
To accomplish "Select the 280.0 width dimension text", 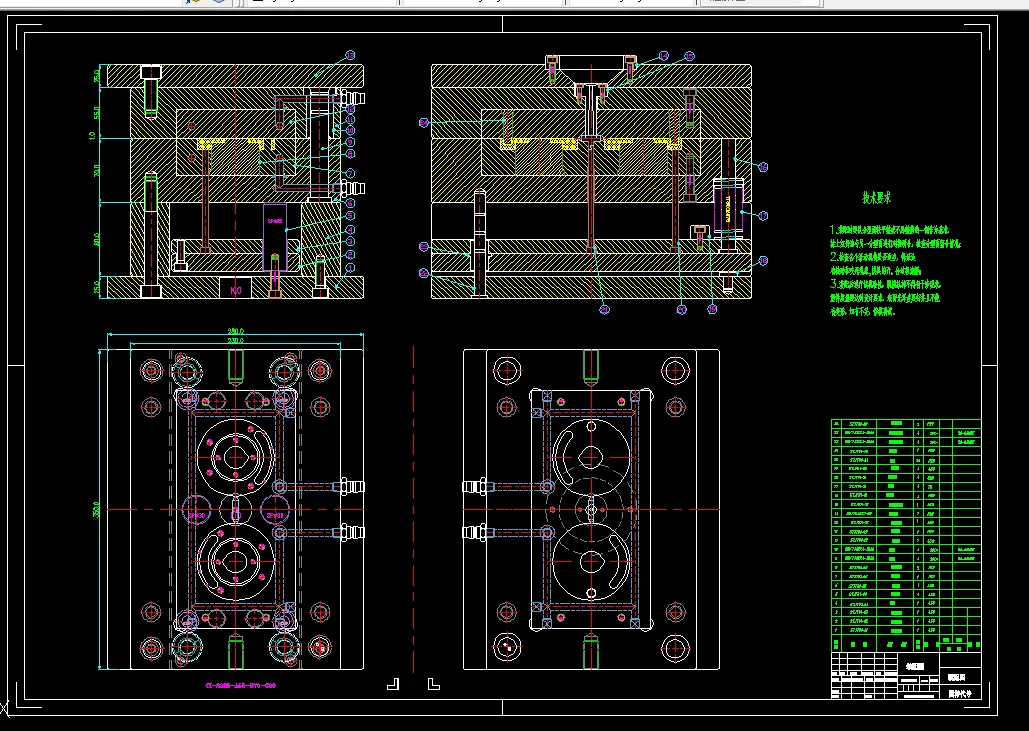I will click(x=236, y=331).
